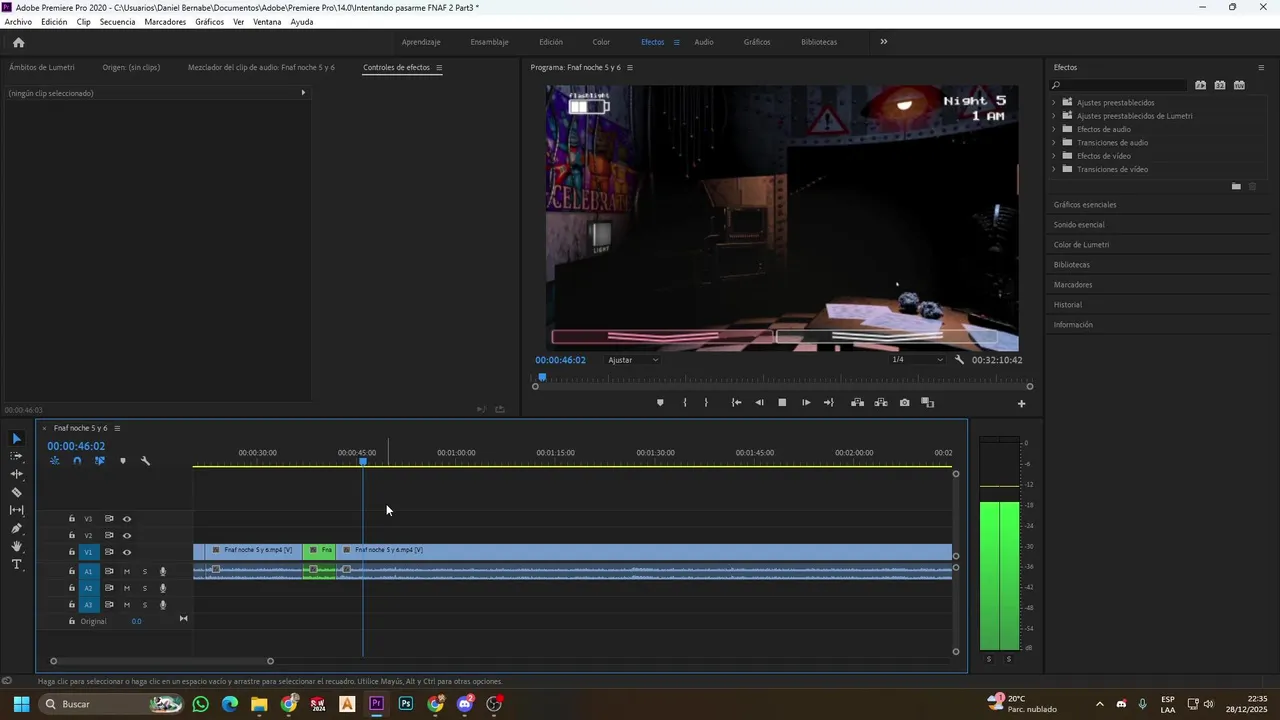Expand Efectos de audio folder

pos(1054,129)
